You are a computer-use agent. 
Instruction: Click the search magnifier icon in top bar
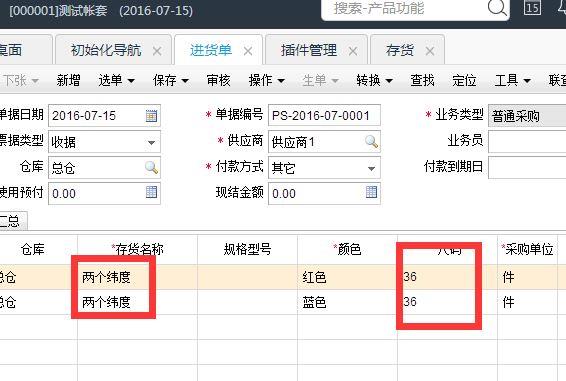coord(497,7)
